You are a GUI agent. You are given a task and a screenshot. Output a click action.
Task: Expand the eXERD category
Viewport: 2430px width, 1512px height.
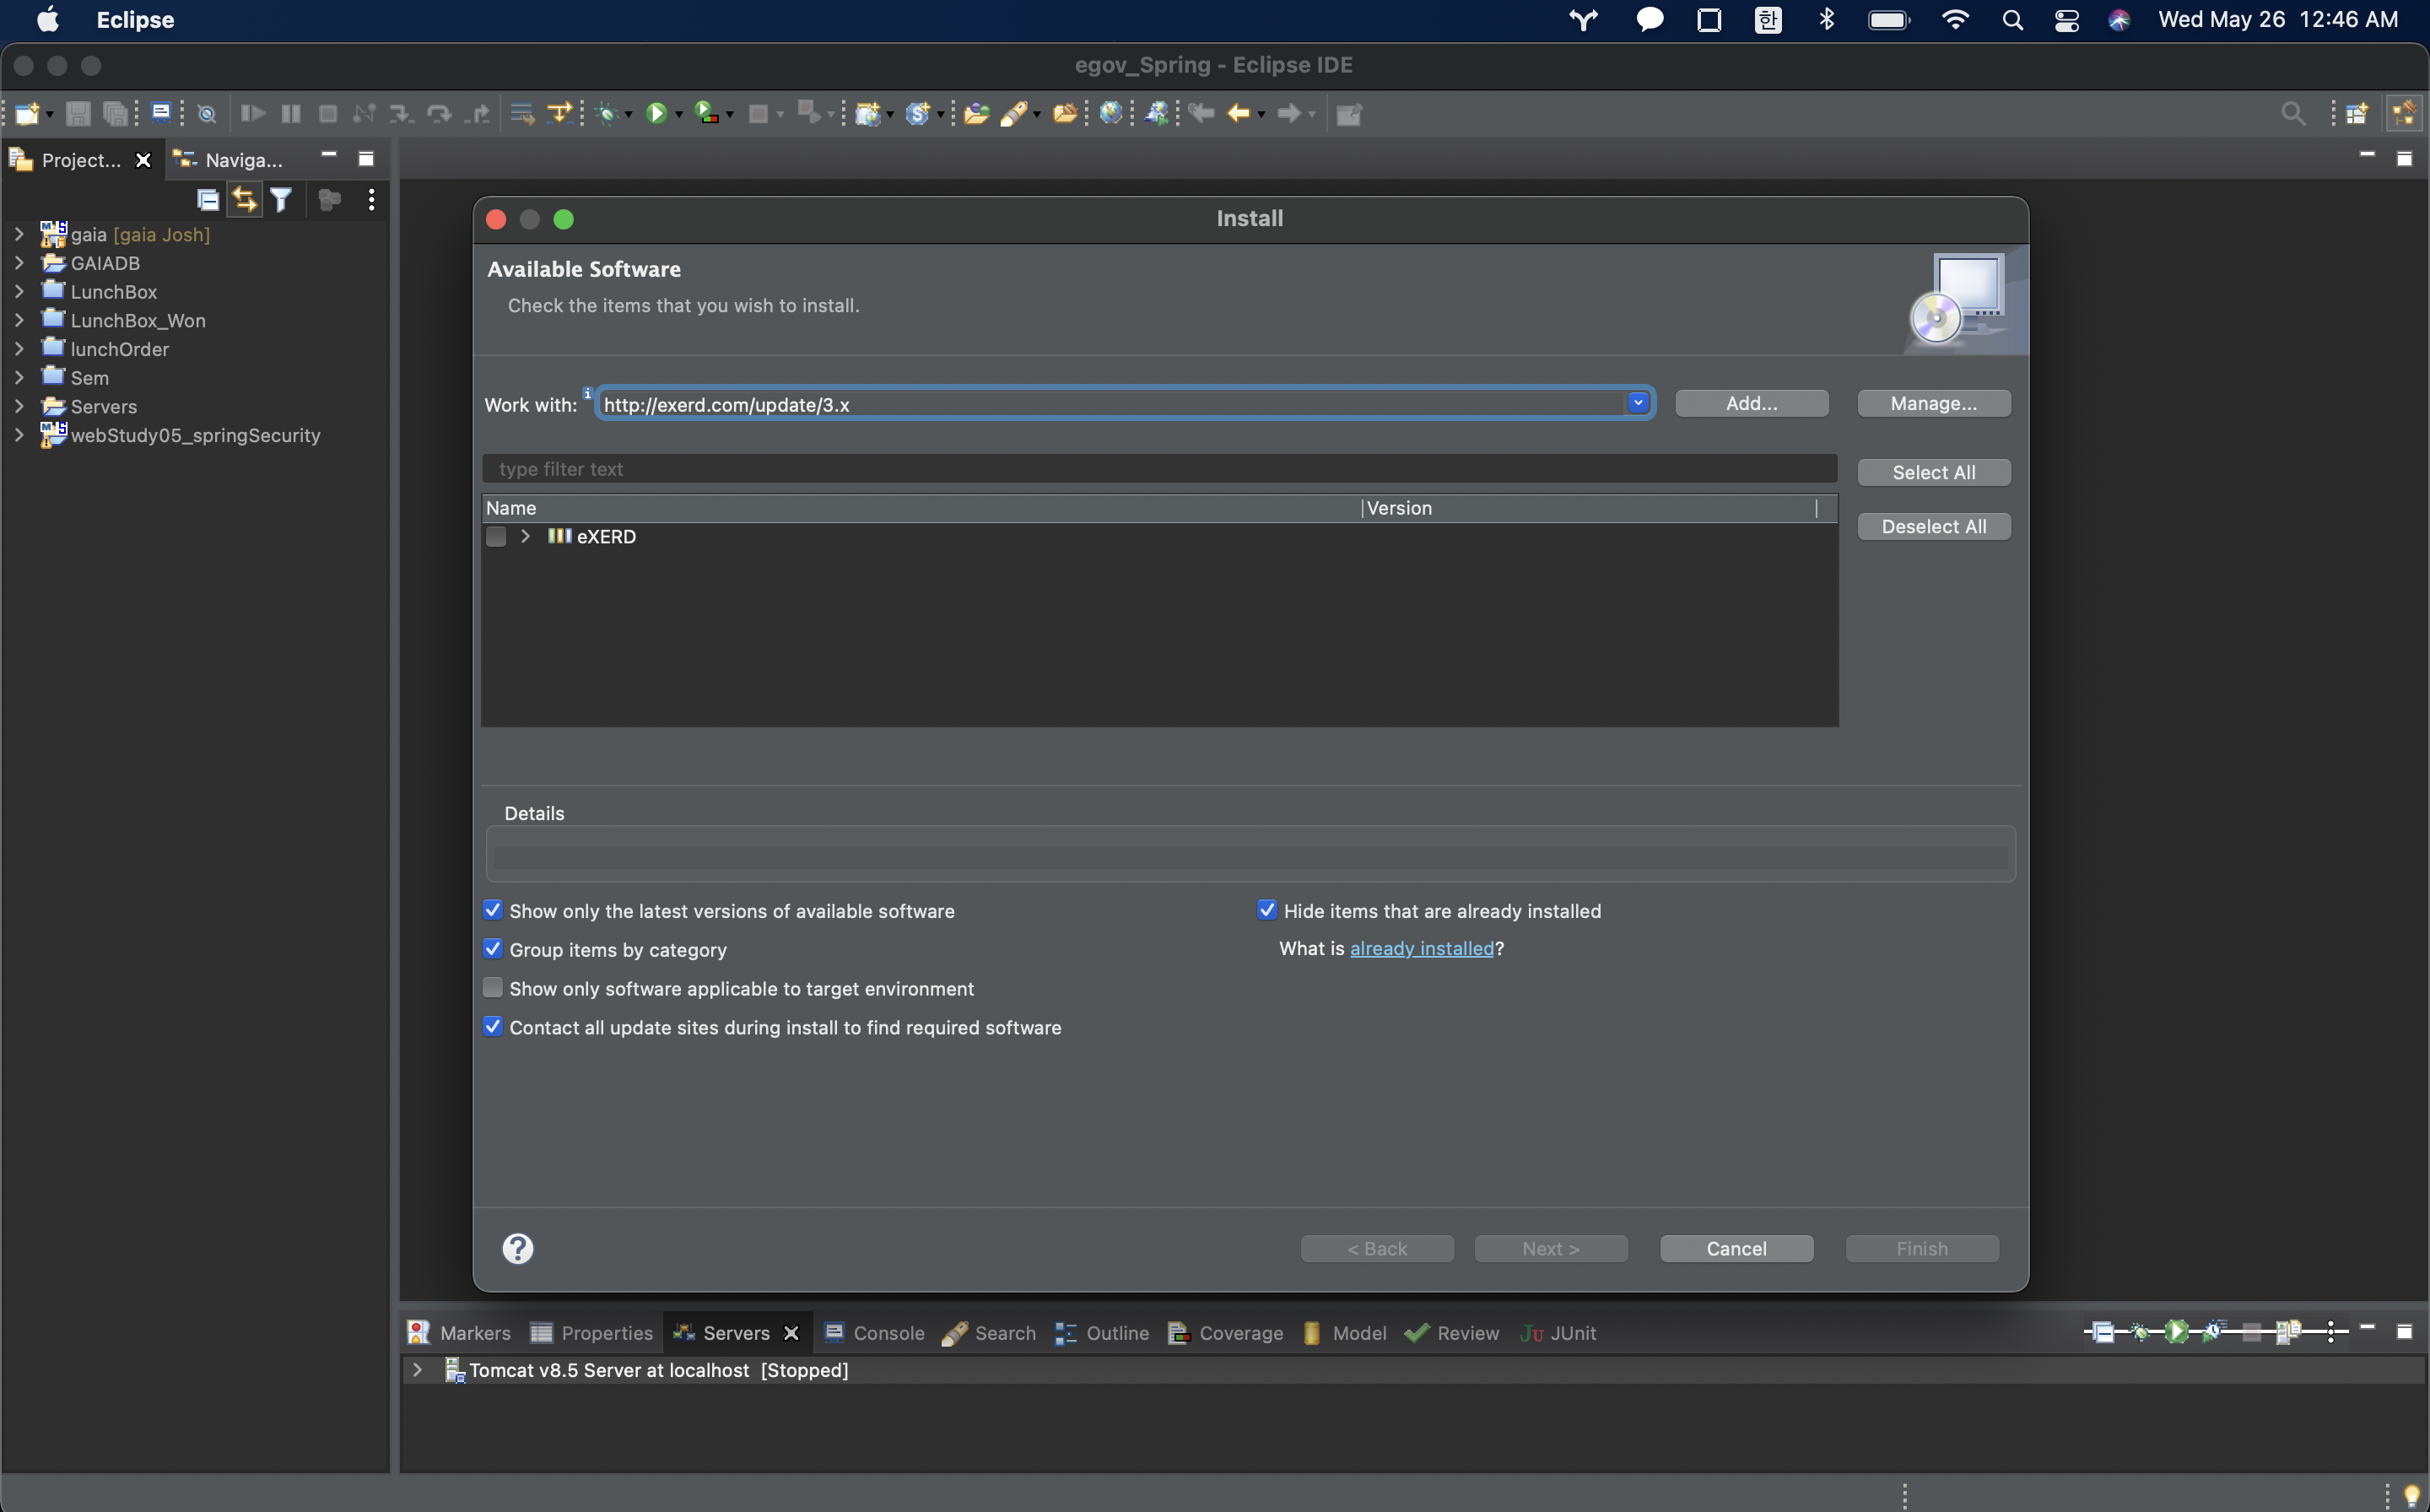tap(525, 537)
